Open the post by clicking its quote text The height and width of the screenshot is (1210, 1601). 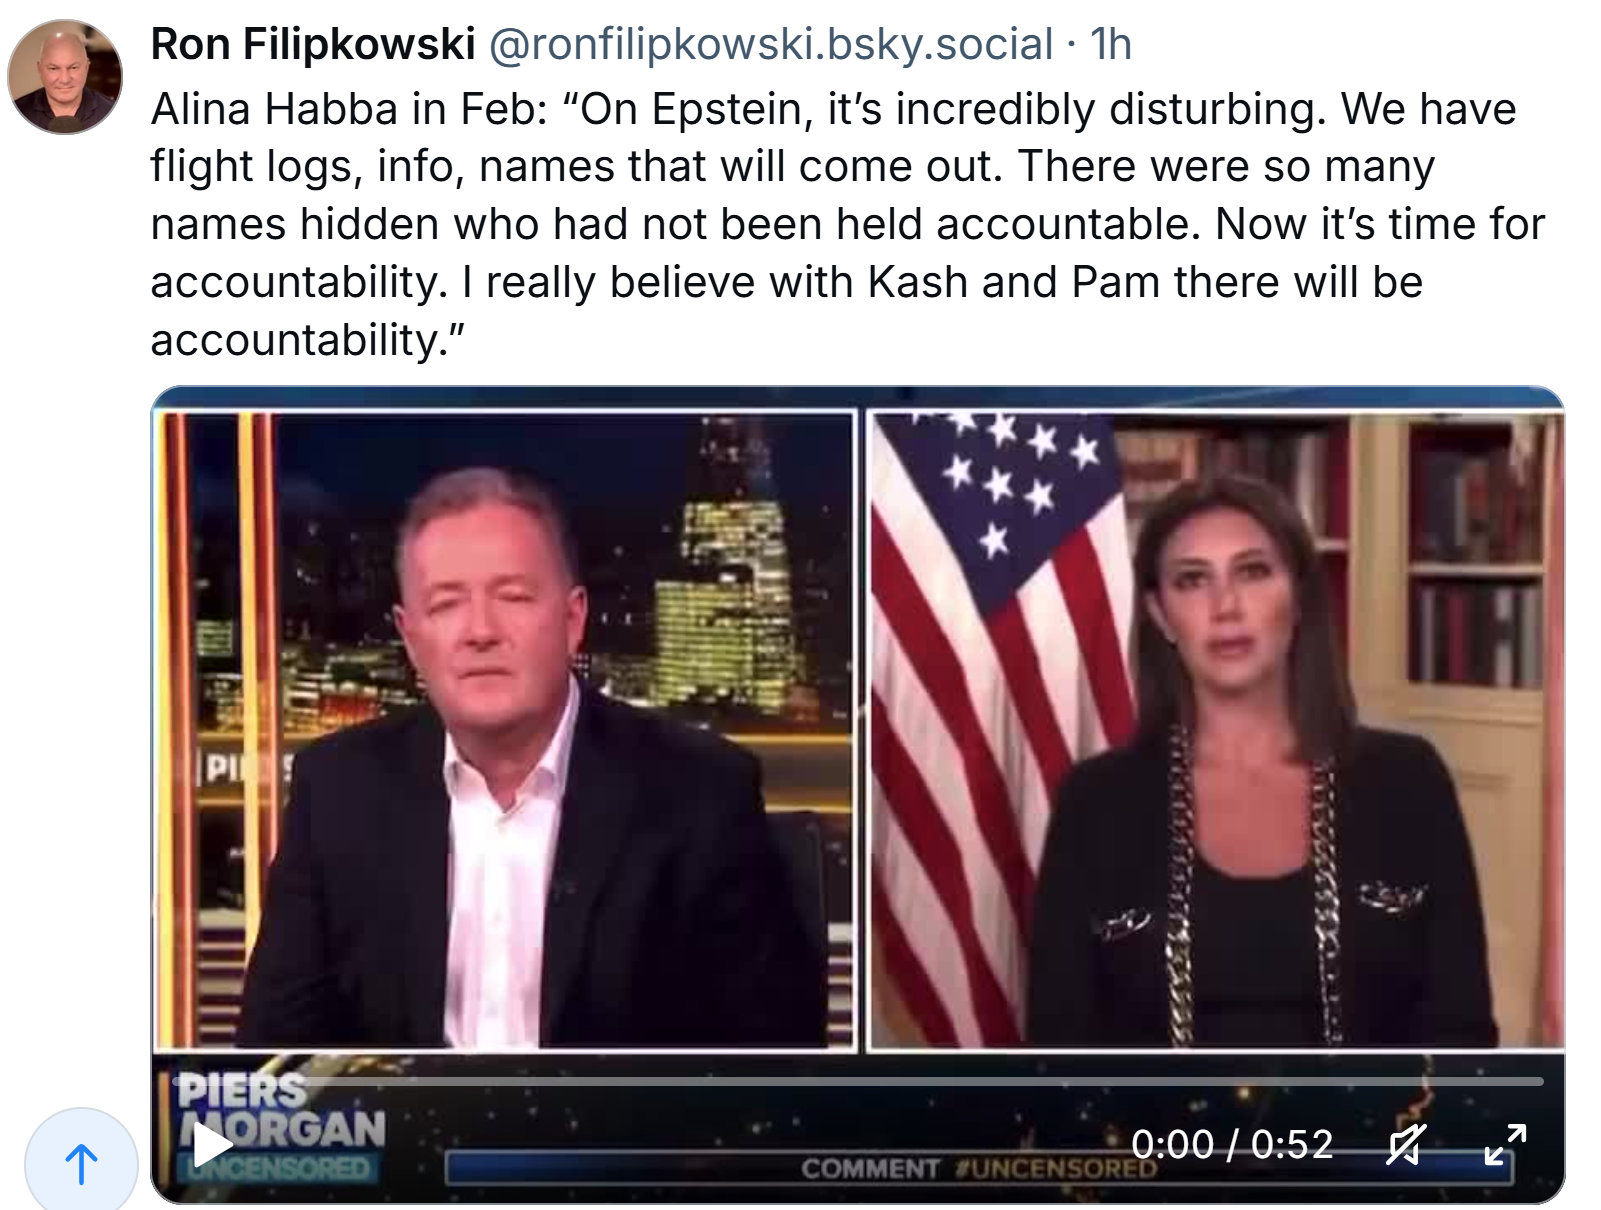coord(847,224)
